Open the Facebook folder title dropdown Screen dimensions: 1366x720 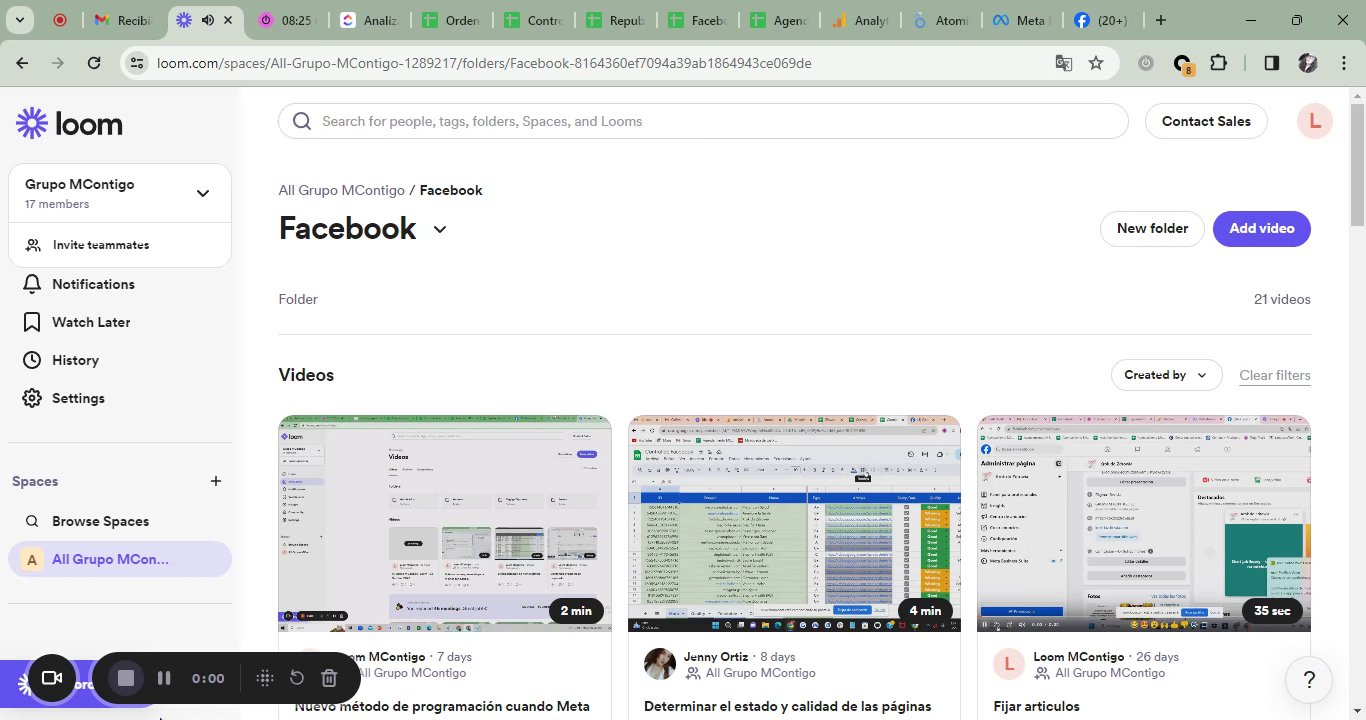(439, 229)
